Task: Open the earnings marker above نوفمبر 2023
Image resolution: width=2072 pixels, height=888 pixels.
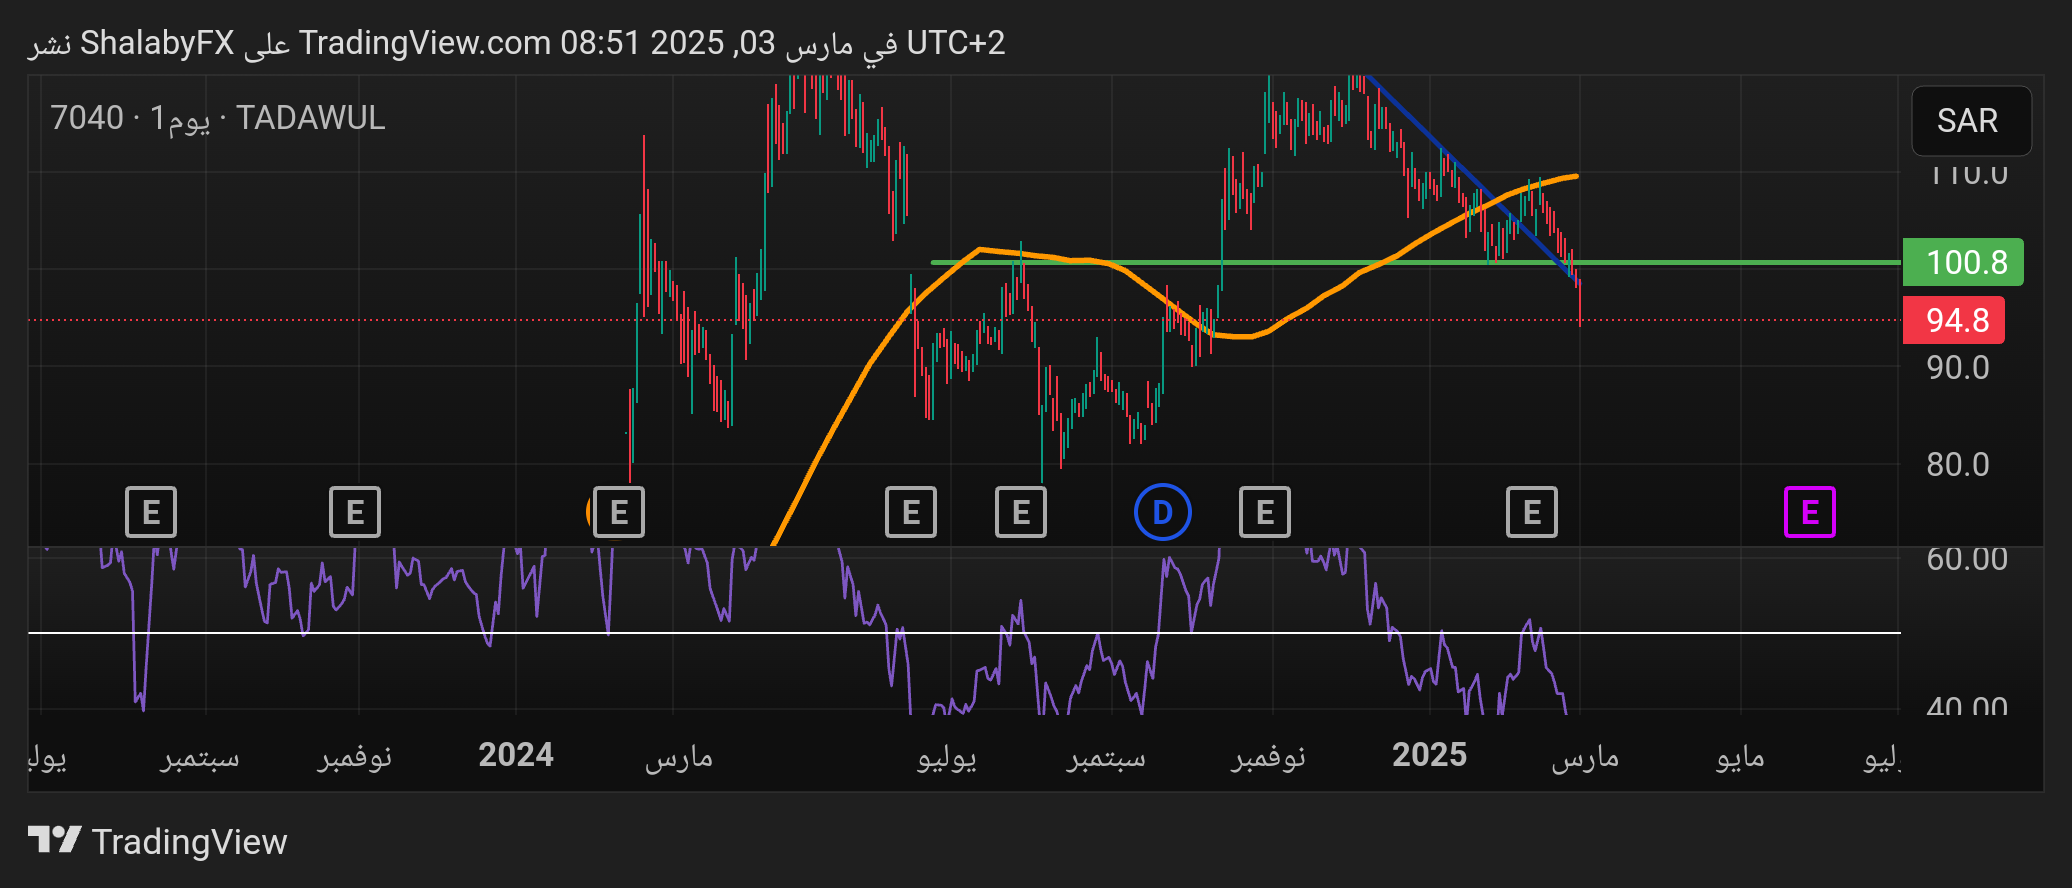Action: 355,512
